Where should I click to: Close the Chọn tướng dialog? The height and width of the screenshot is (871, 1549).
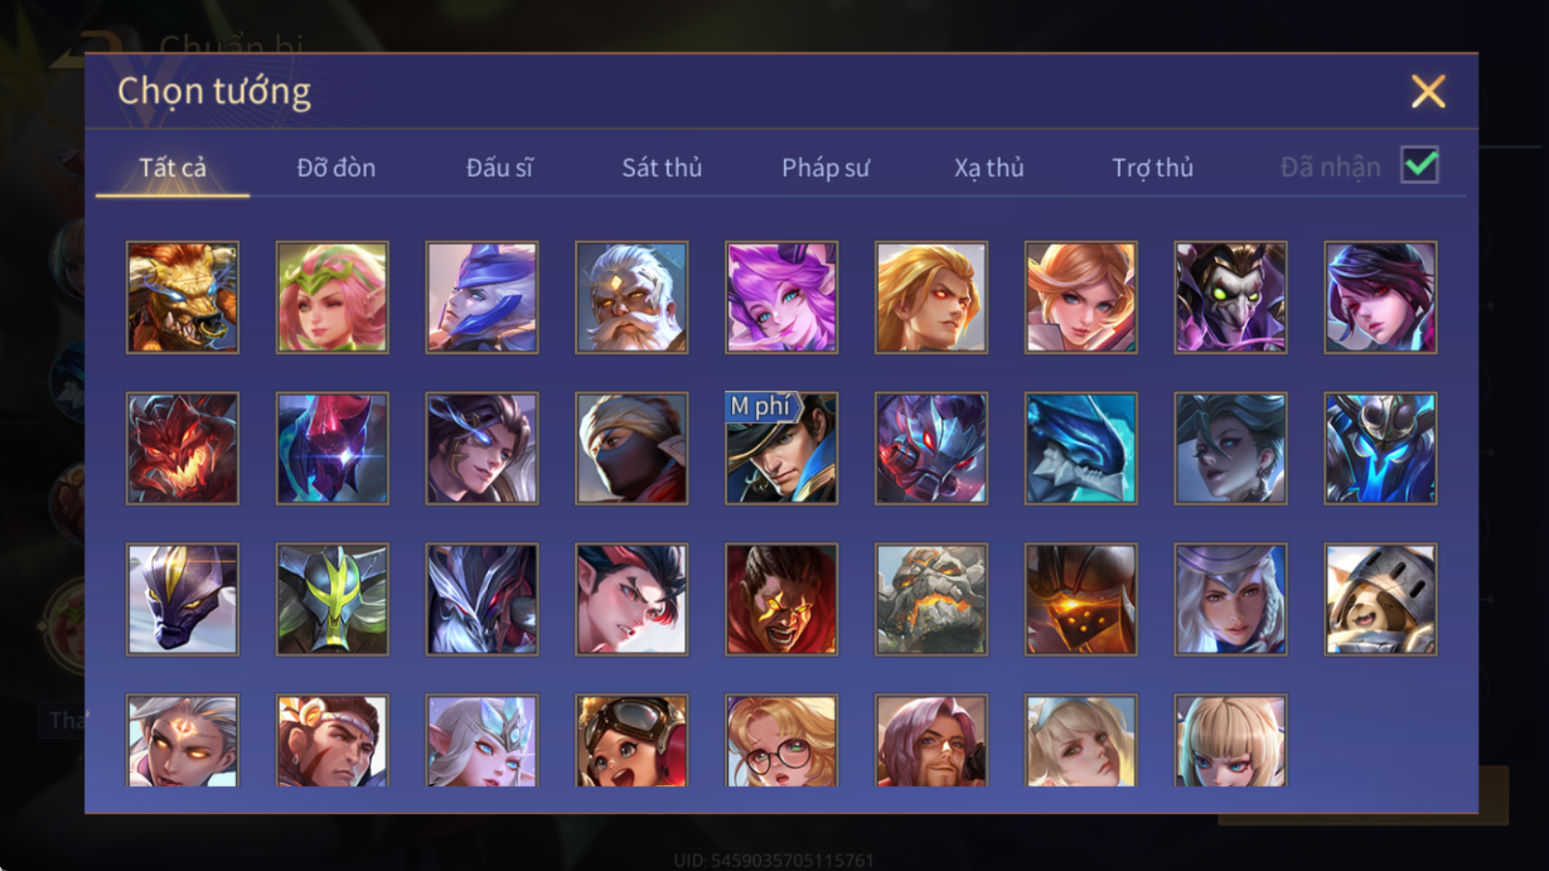1428,91
